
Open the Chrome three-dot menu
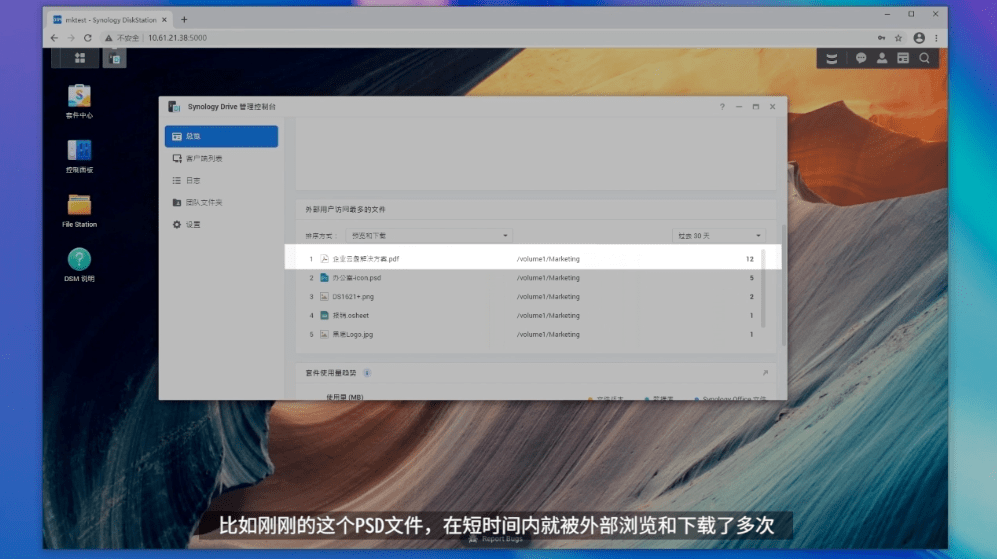tap(937, 38)
